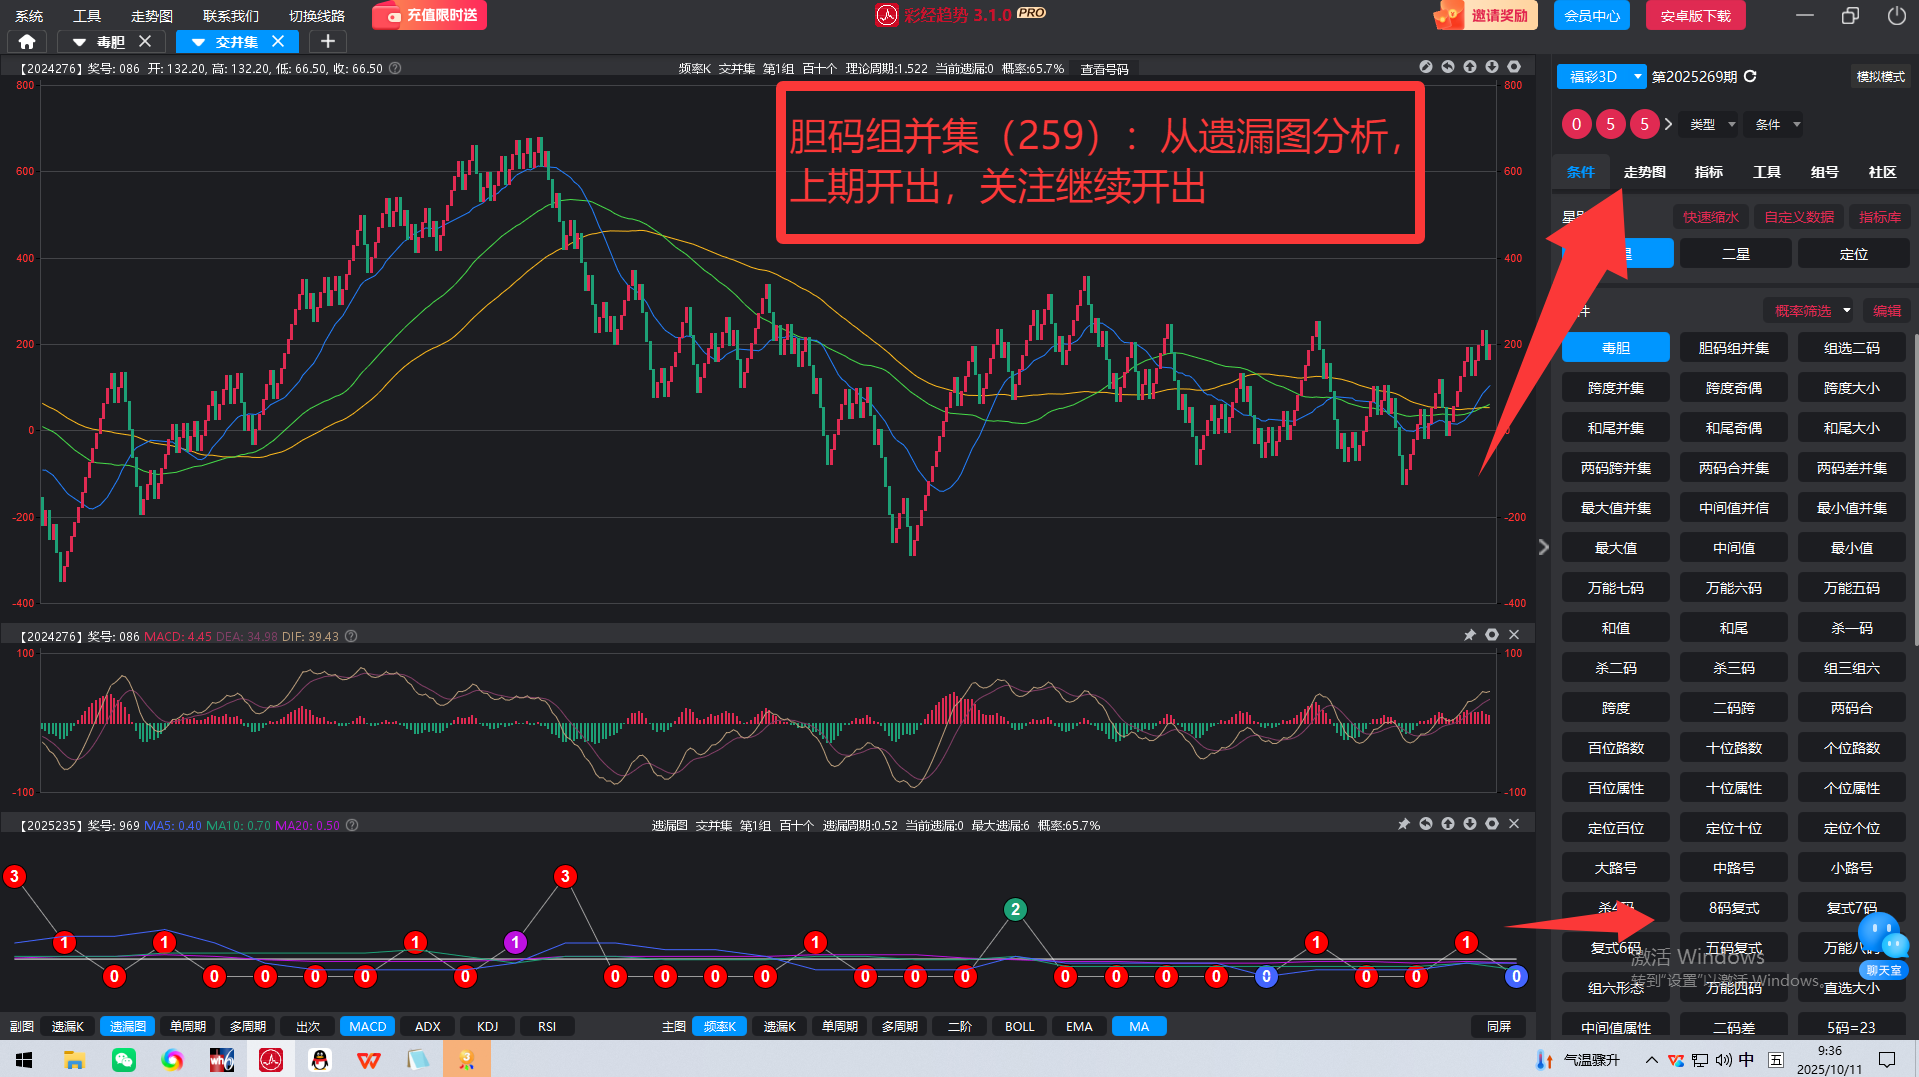This screenshot has width=1919, height=1077.
Task: Click the 查看号码 button above chart
Action: 1104,69
